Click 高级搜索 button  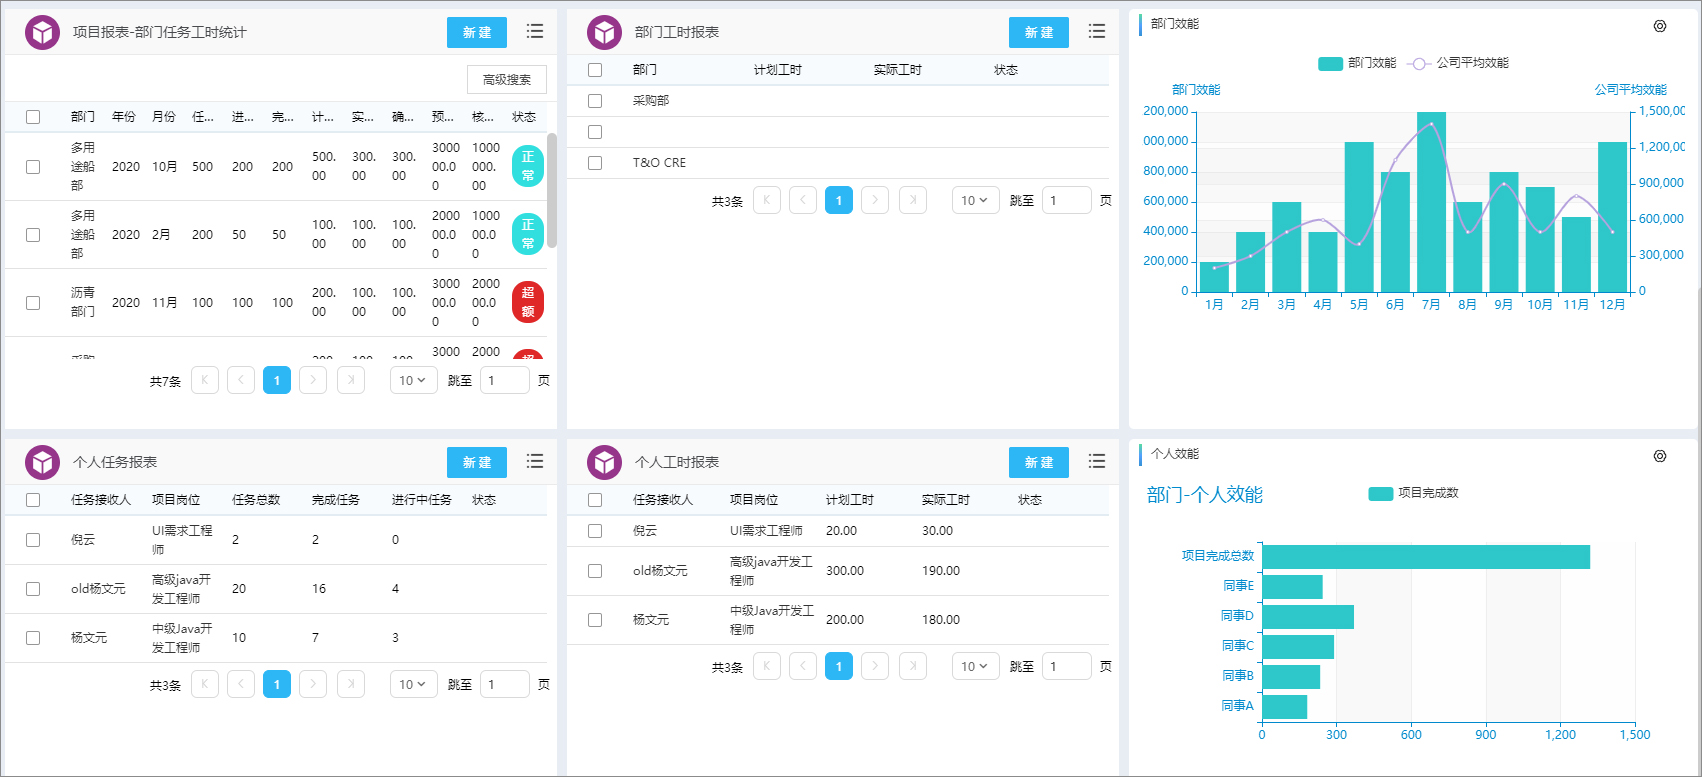507,80
